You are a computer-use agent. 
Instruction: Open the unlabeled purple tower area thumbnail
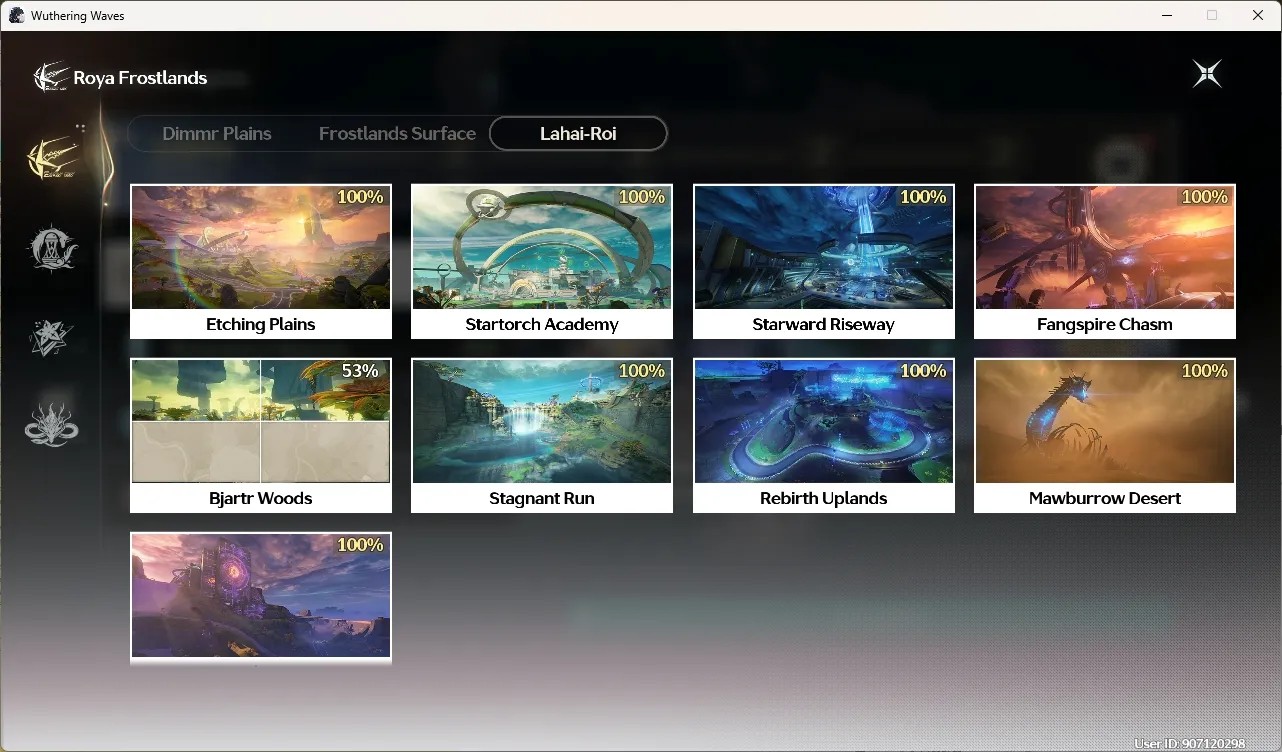[261, 595]
